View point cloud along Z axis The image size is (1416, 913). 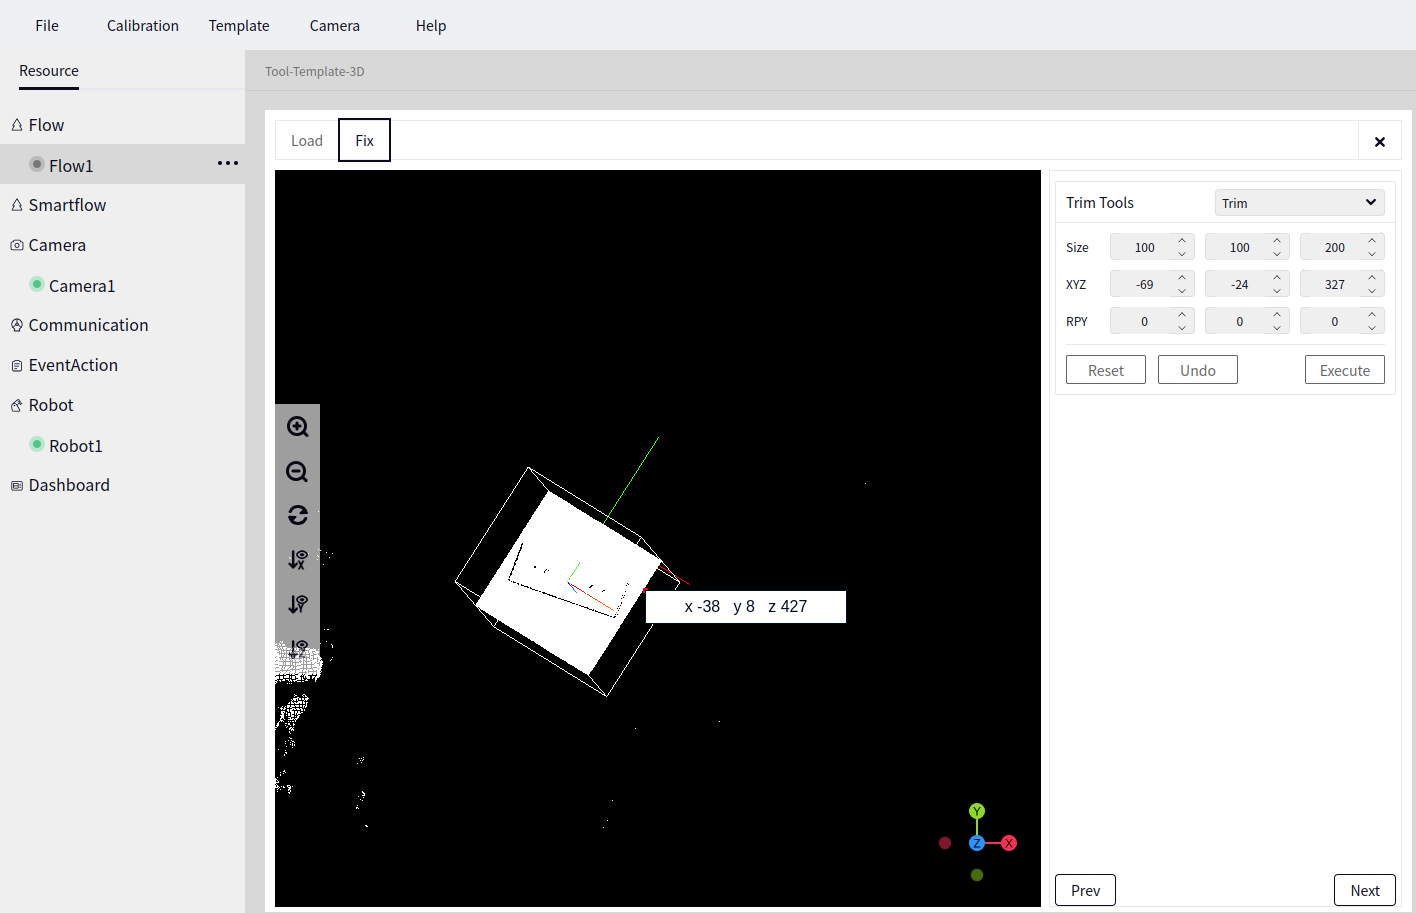297,648
